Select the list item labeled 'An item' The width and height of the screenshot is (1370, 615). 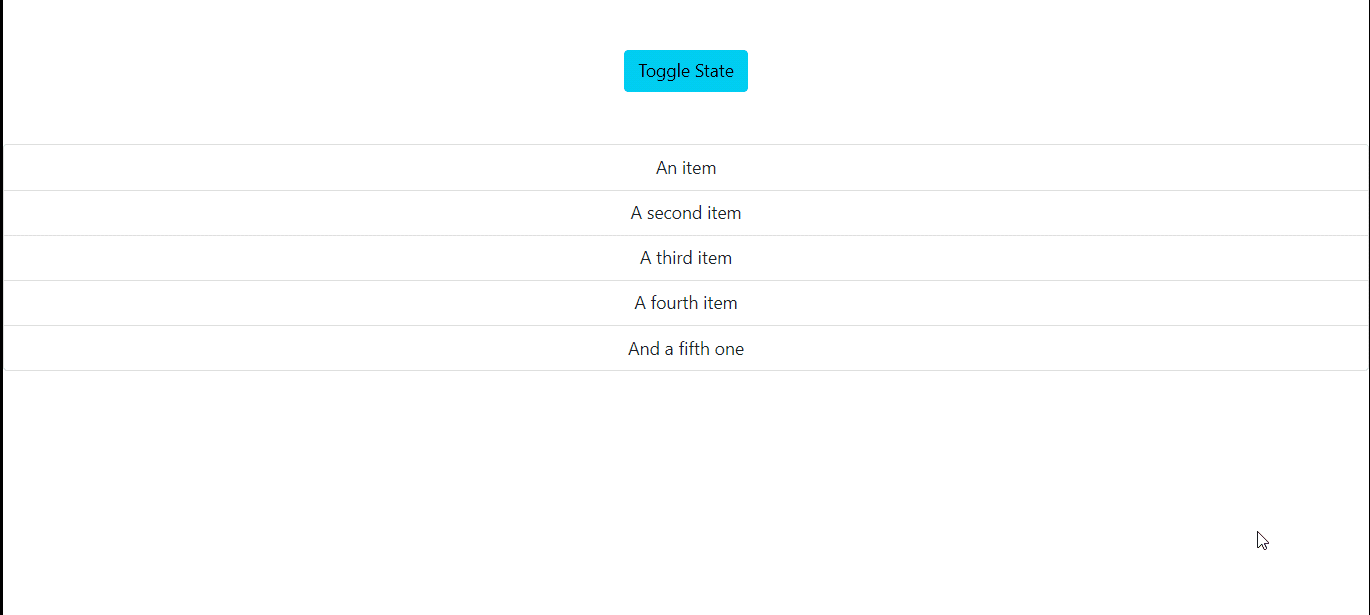tap(685, 167)
